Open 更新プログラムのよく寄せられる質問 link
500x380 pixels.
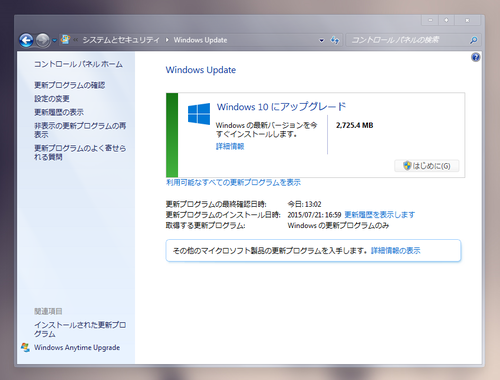point(80,152)
